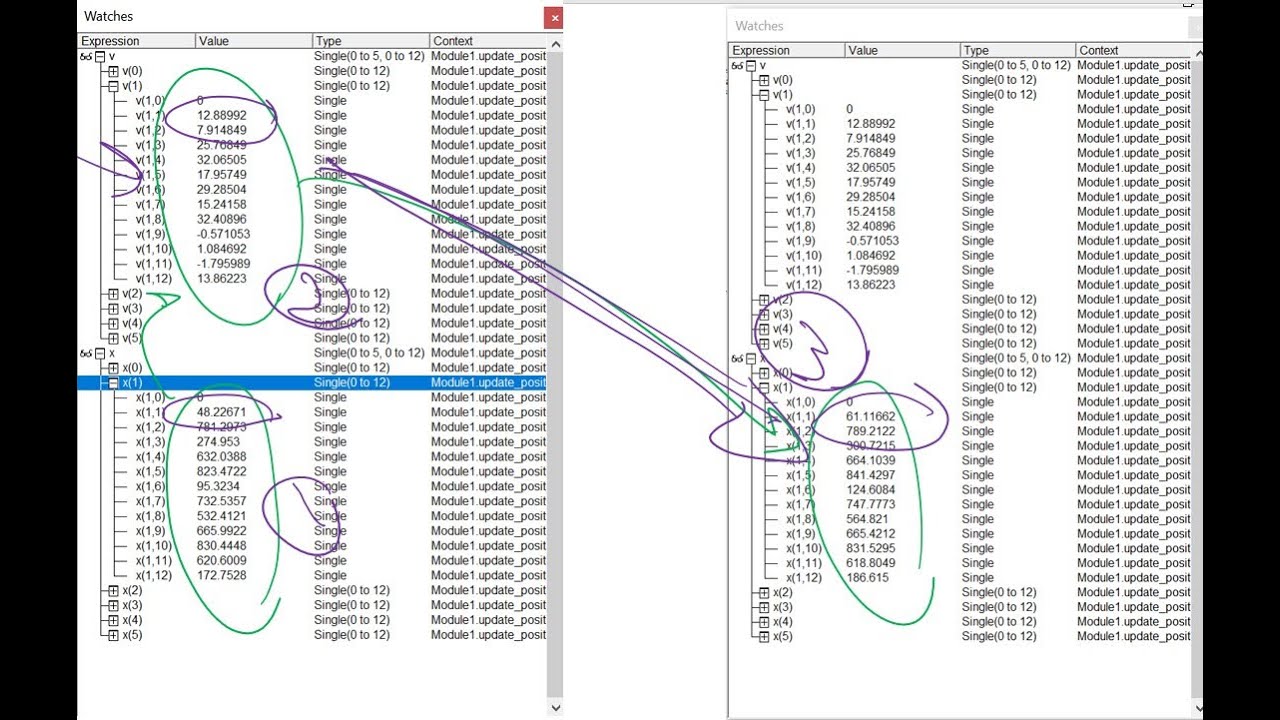Collapse v(1) in right Watches window
Image resolution: width=1280 pixels, height=720 pixels.
[764, 95]
